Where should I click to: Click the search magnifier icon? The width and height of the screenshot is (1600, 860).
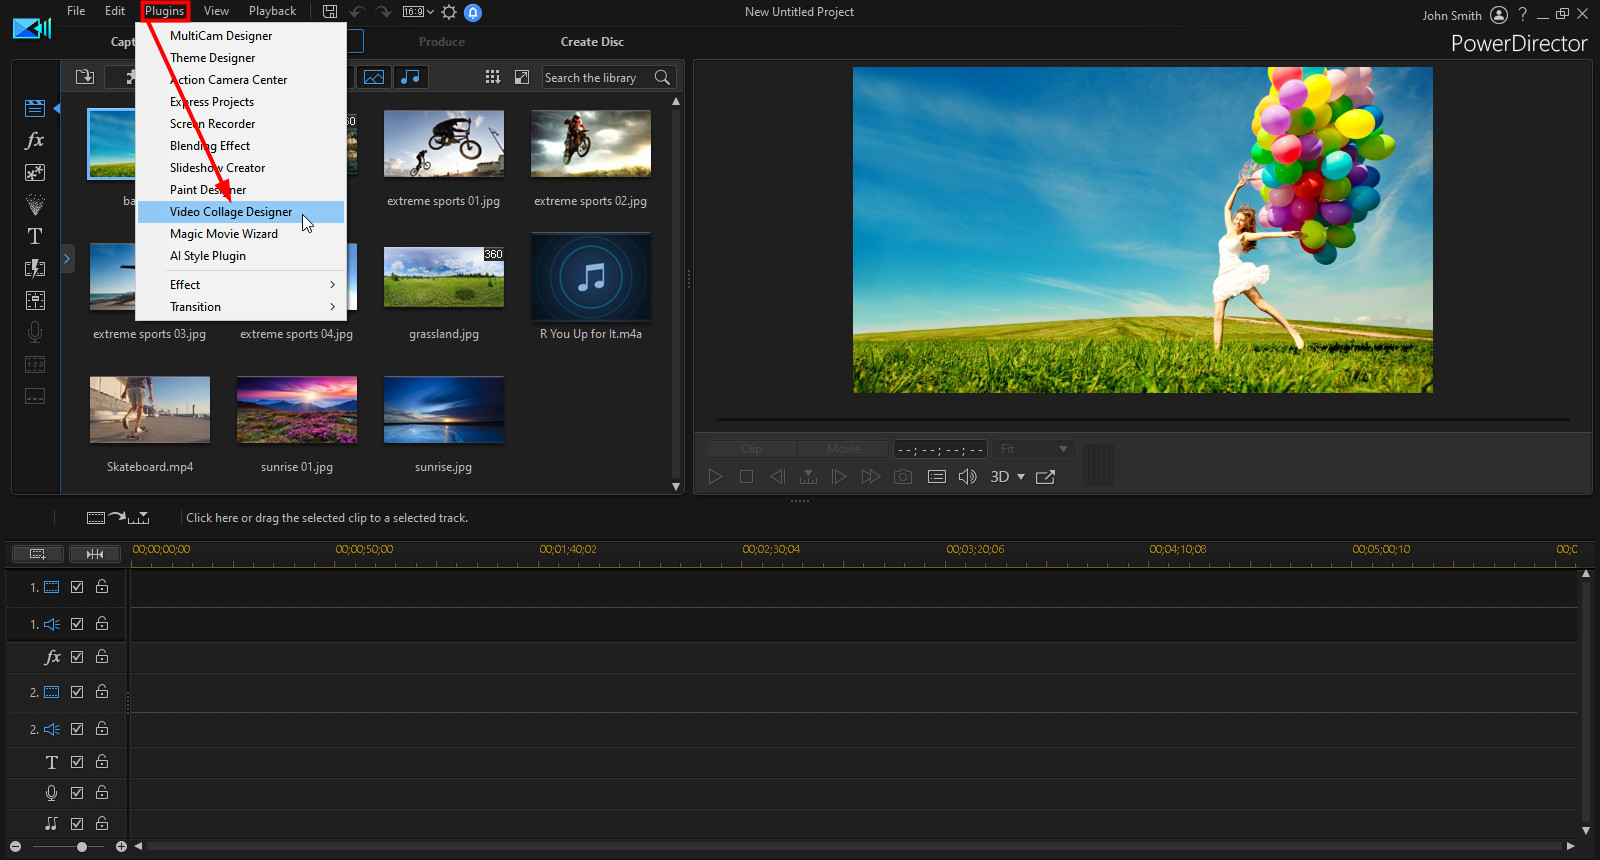point(662,77)
